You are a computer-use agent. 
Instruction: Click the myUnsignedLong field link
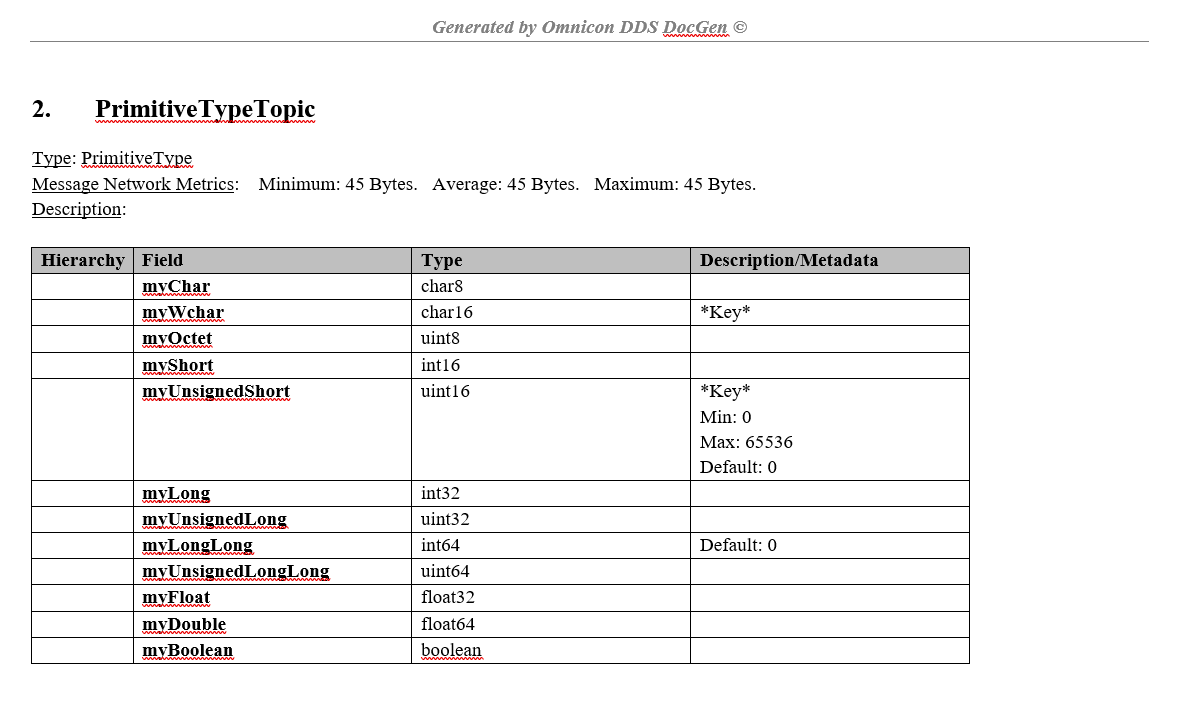(213, 519)
